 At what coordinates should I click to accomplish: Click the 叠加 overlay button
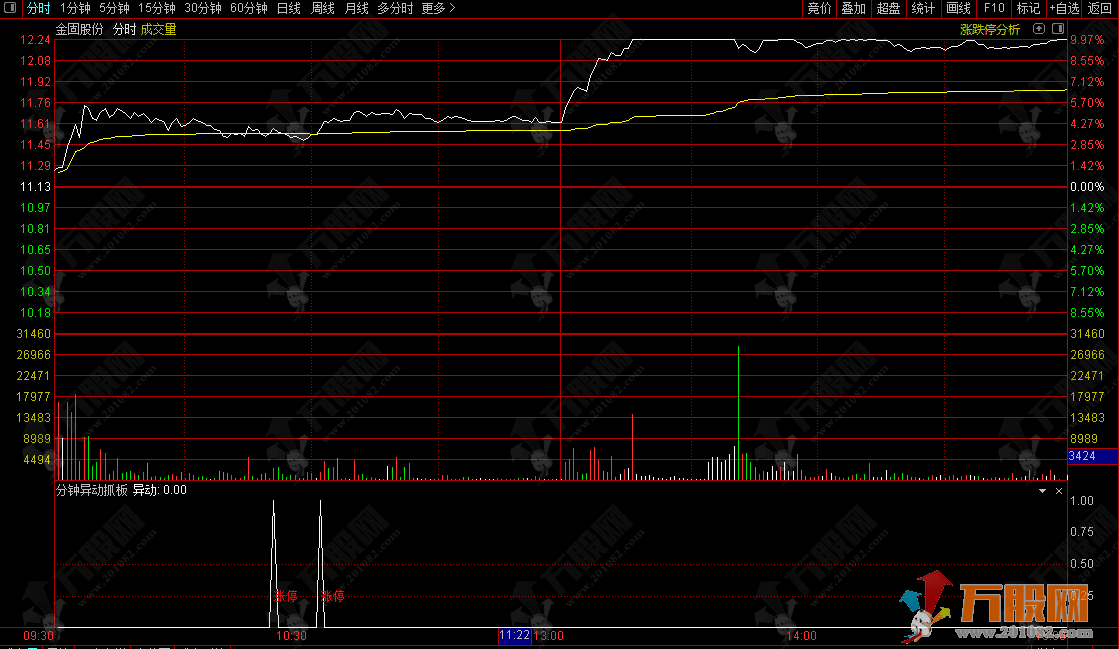click(853, 8)
